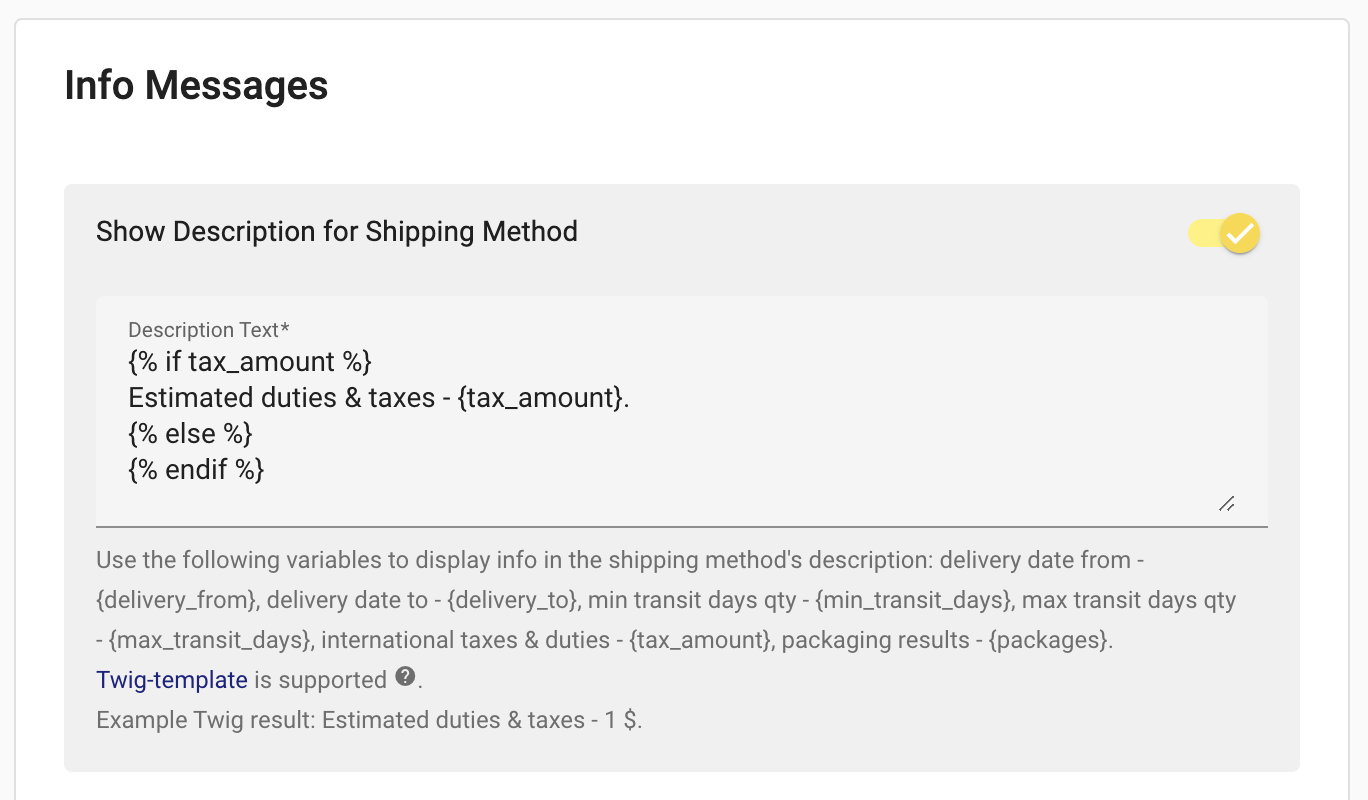The width and height of the screenshot is (1368, 800).
Task: Click the {min_transit_days} variable hint
Action: point(909,600)
